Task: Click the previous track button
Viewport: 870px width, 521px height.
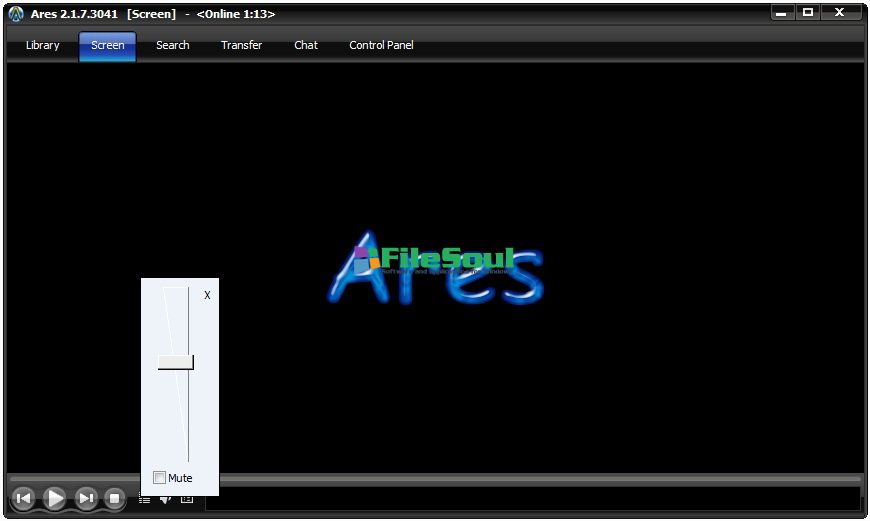Action: click(x=23, y=498)
